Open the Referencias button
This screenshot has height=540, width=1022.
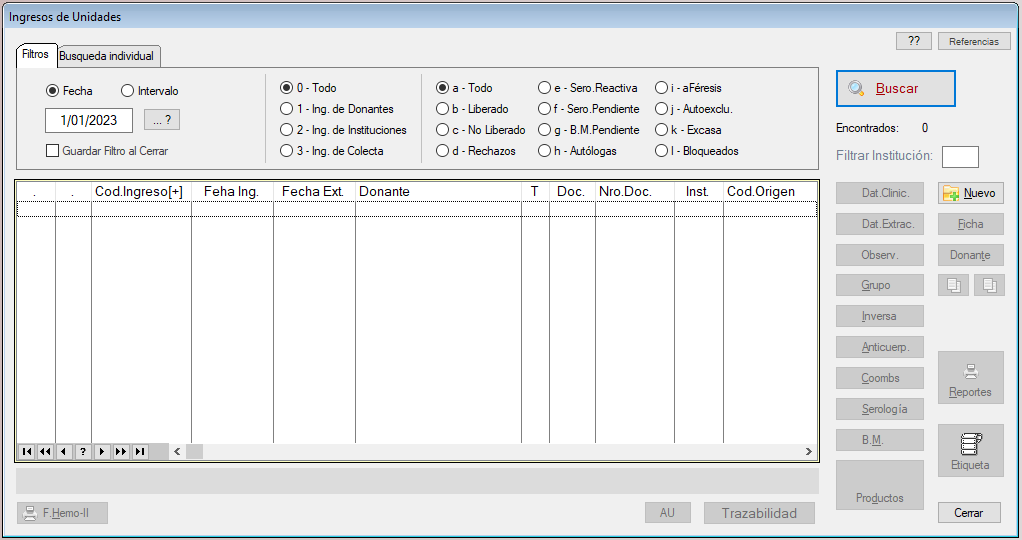[973, 41]
